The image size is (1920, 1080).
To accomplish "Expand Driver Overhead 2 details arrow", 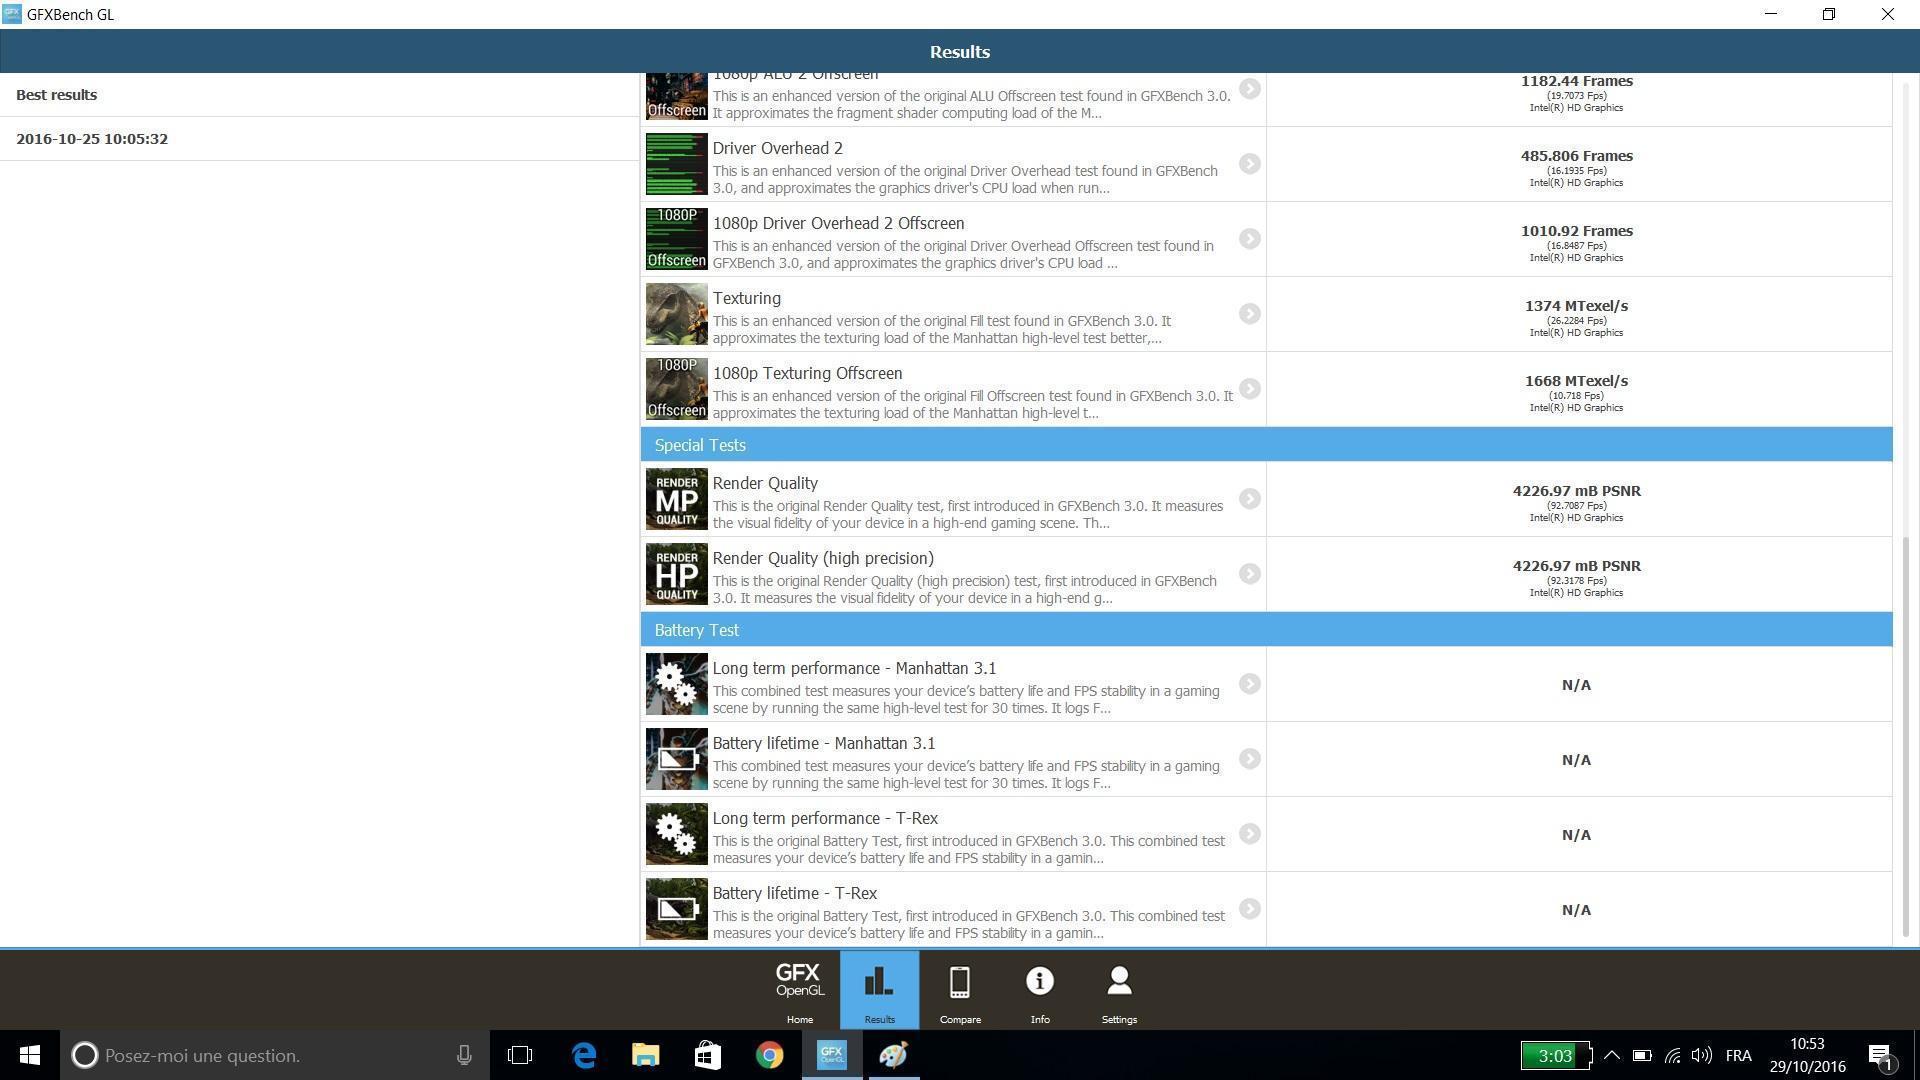I will 1249,164.
